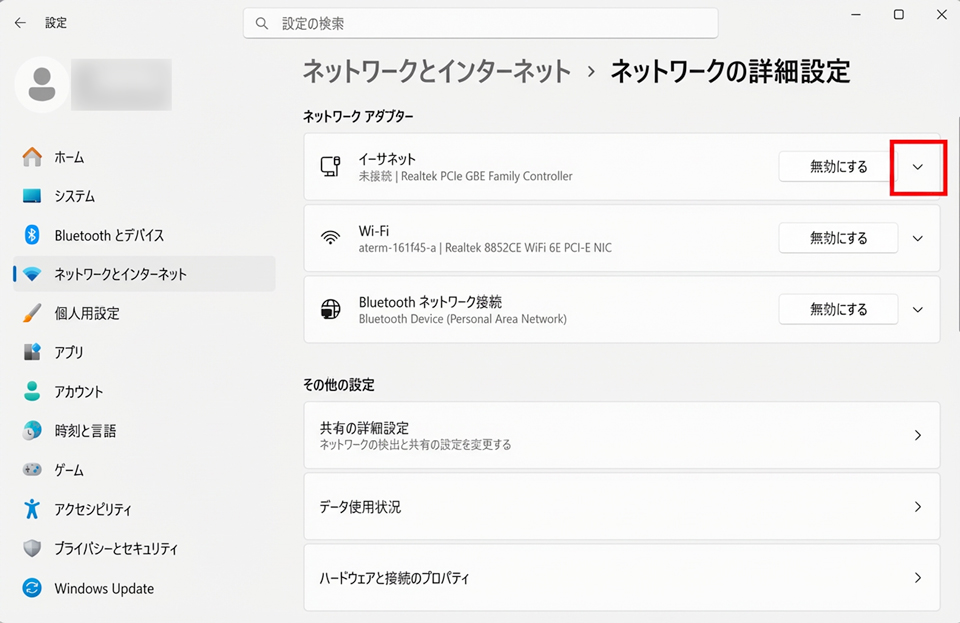Open the 時刻と言語 settings page

click(x=85, y=431)
